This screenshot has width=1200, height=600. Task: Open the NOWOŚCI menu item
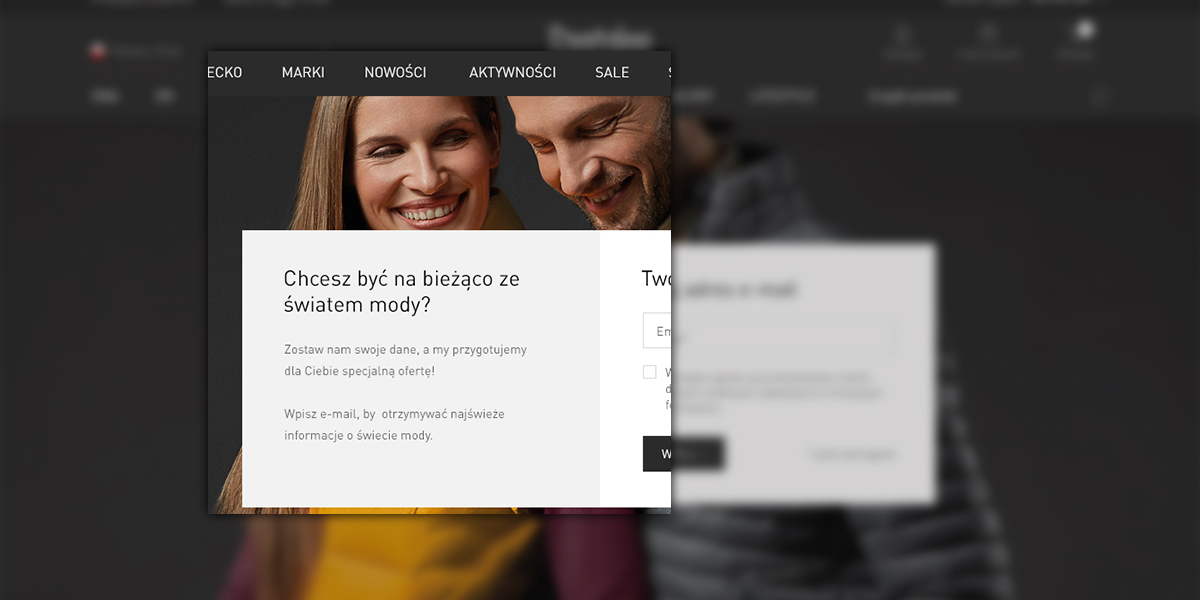pos(395,72)
